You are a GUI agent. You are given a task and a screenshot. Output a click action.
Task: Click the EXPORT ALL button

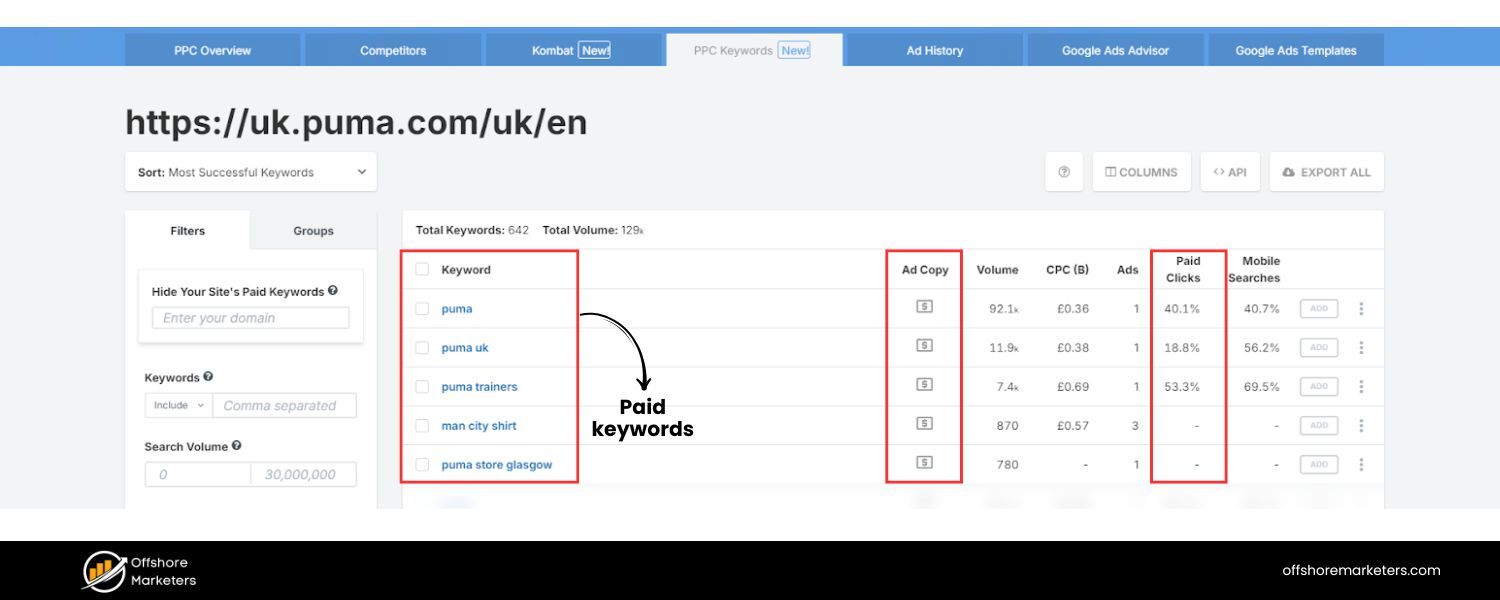(x=1327, y=171)
